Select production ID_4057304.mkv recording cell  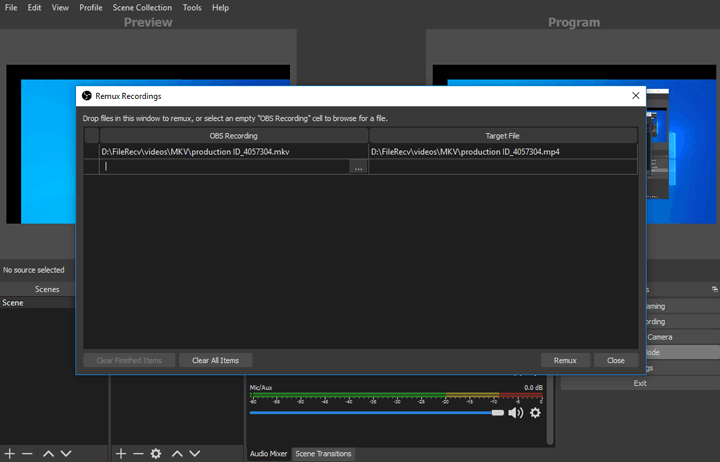[x=234, y=152]
